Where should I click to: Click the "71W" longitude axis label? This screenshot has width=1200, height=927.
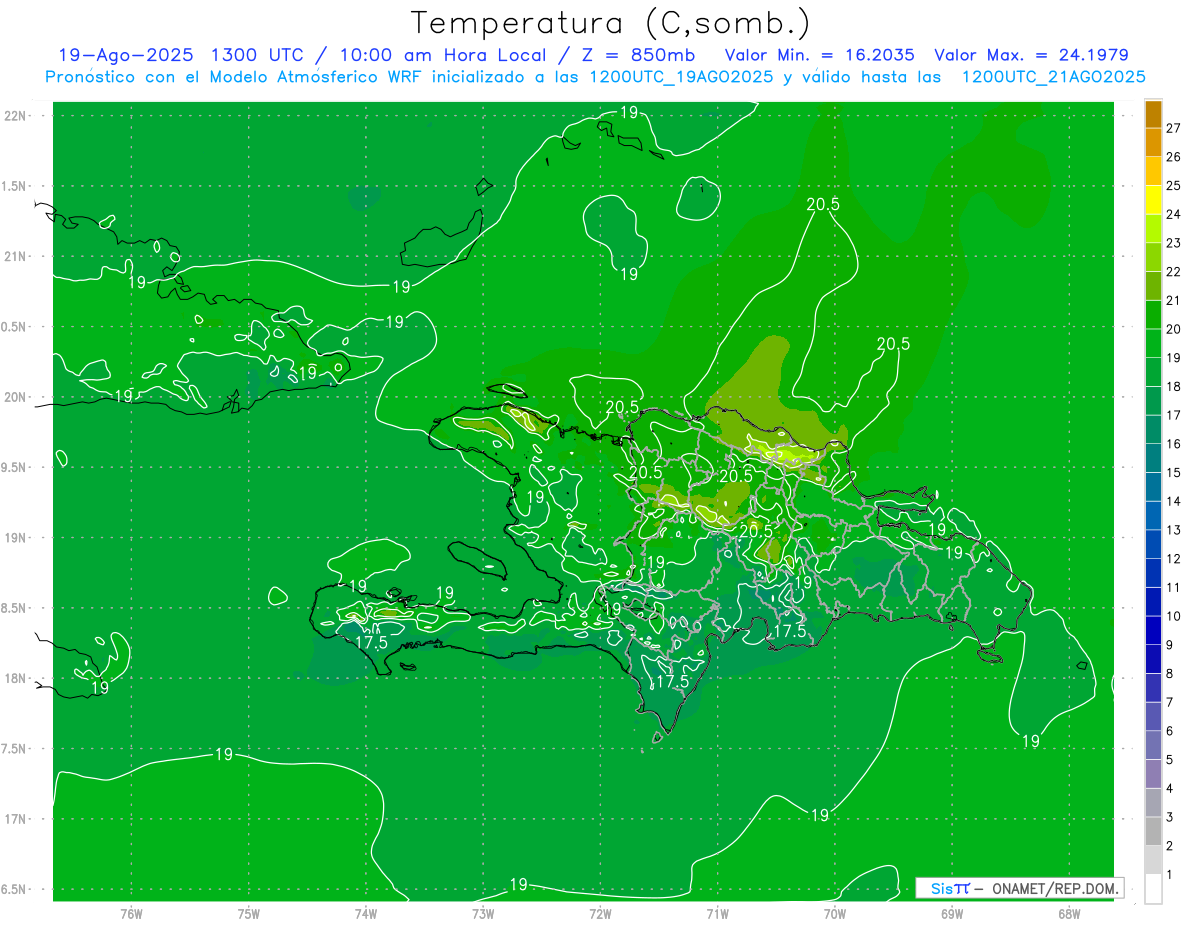pyautogui.click(x=717, y=913)
